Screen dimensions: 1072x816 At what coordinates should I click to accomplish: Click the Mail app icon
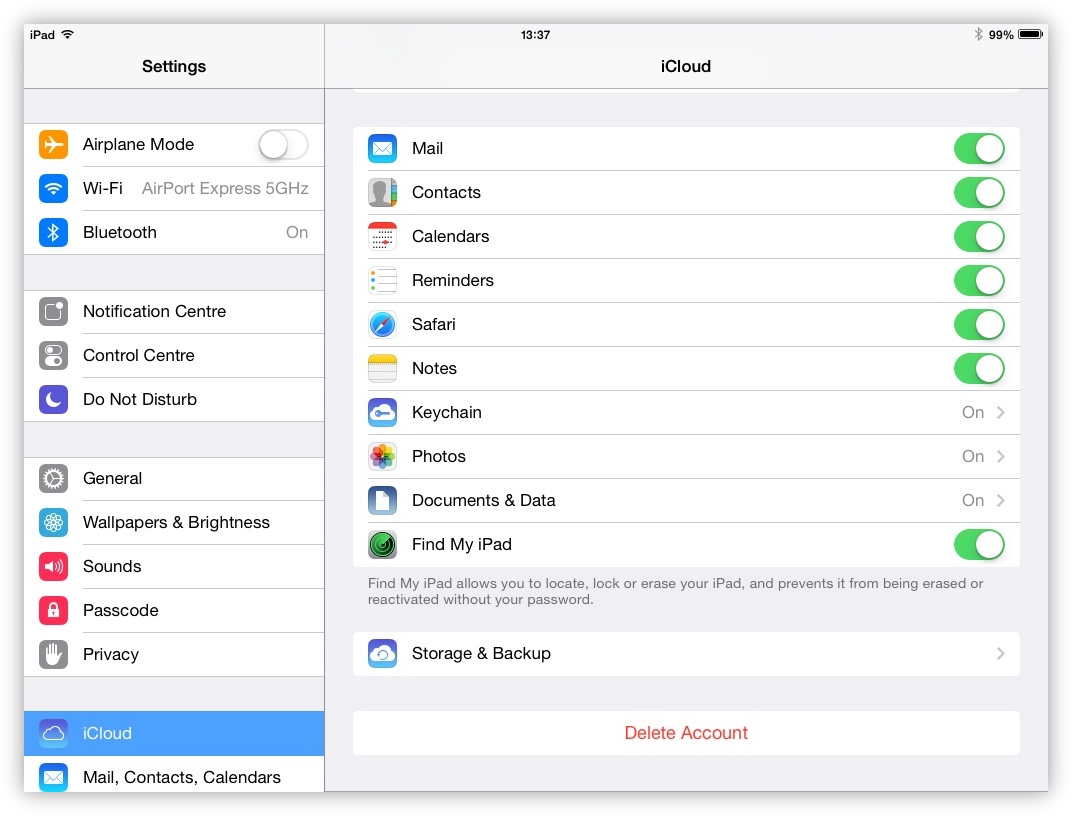pyautogui.click(x=382, y=148)
